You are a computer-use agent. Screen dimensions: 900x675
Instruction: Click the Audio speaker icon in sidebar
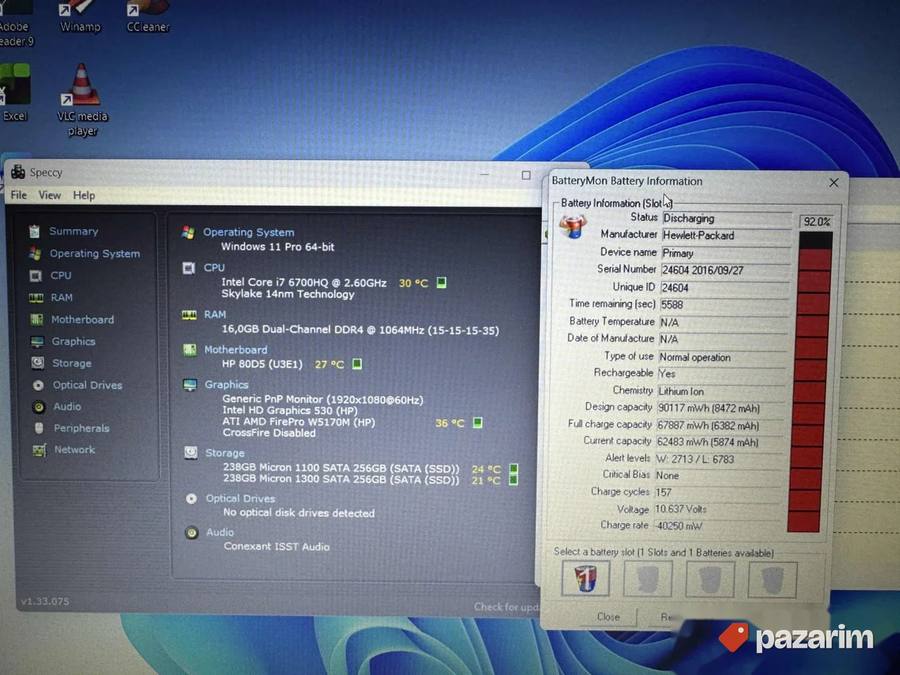[x=38, y=407]
